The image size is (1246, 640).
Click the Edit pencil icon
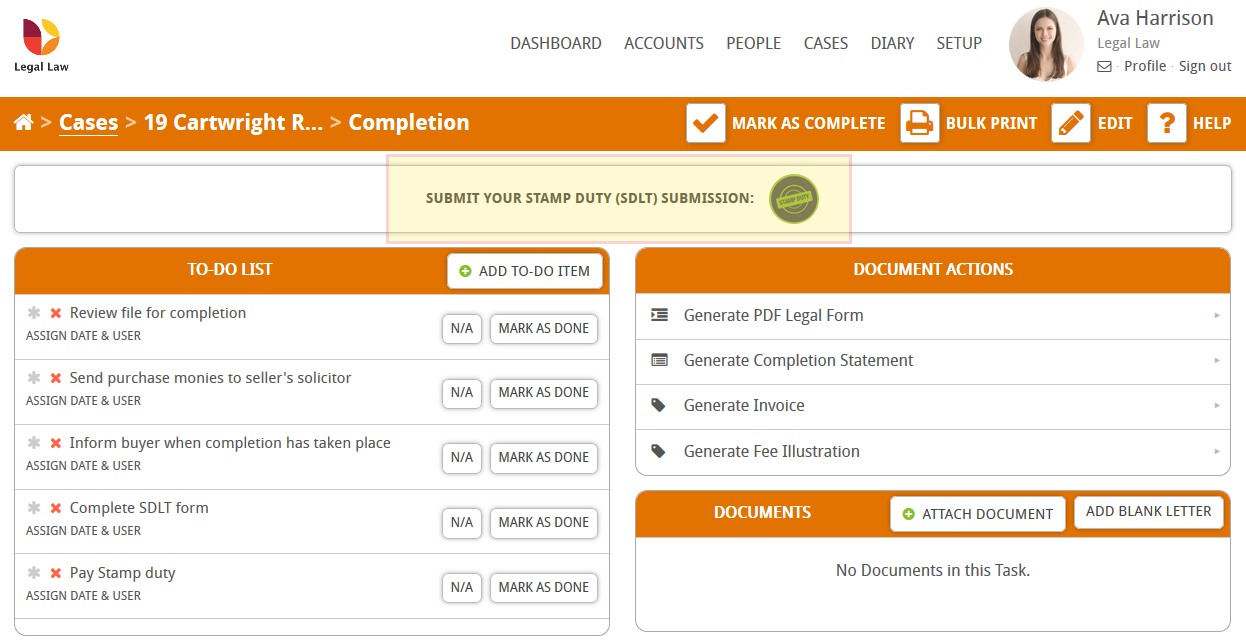1070,123
